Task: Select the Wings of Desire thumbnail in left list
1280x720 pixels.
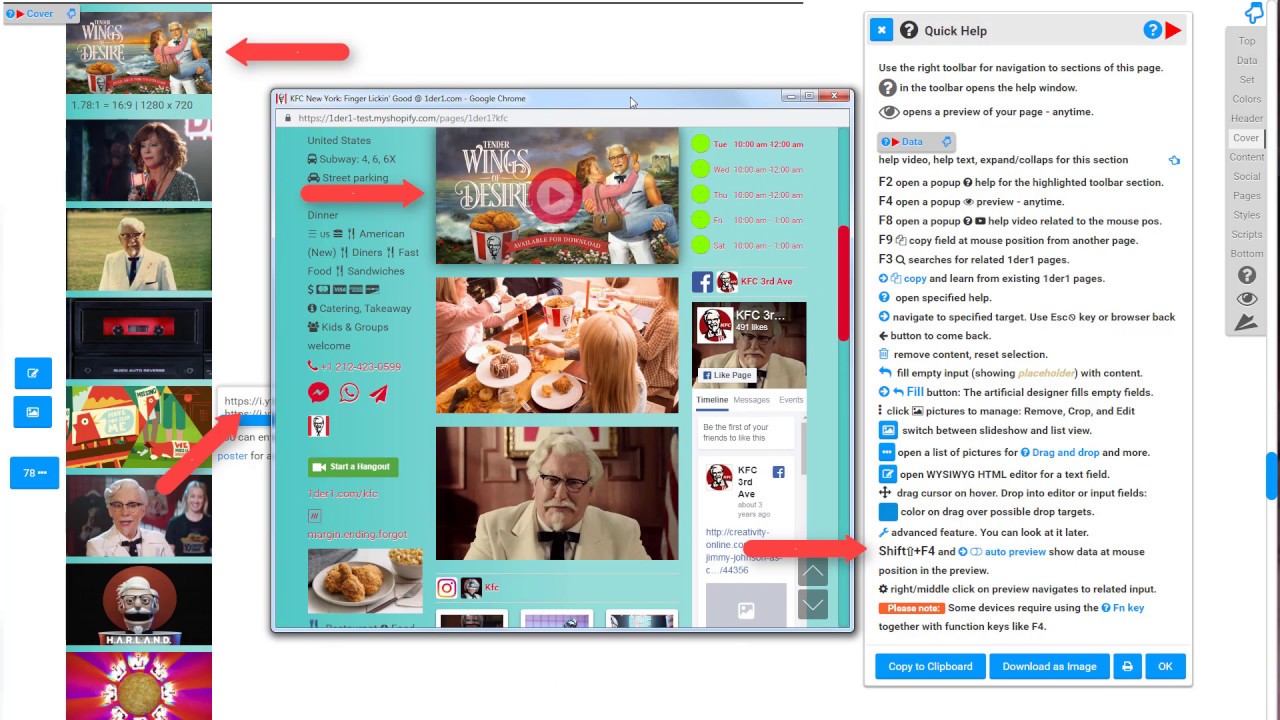Action: coord(139,52)
